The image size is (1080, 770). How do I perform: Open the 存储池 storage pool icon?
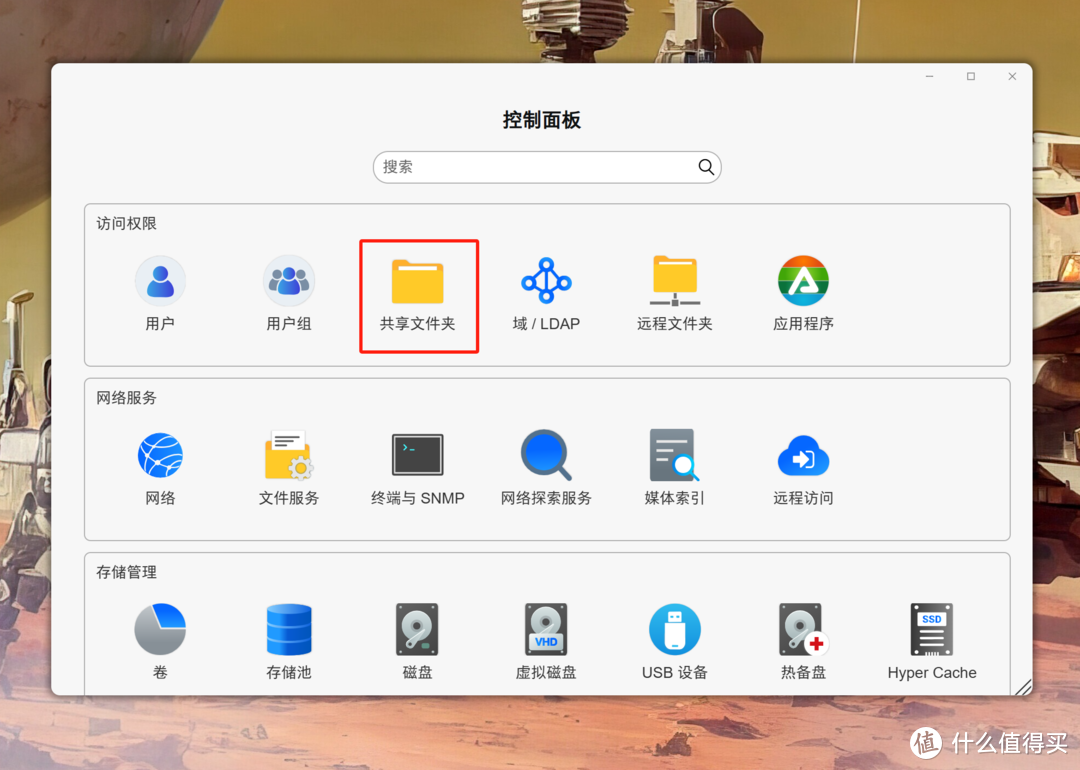[289, 630]
